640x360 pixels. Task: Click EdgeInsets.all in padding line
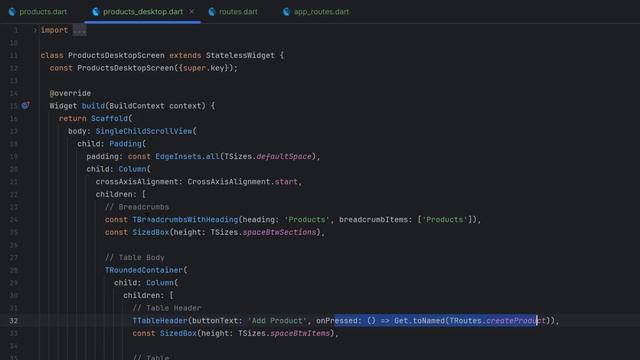point(187,156)
